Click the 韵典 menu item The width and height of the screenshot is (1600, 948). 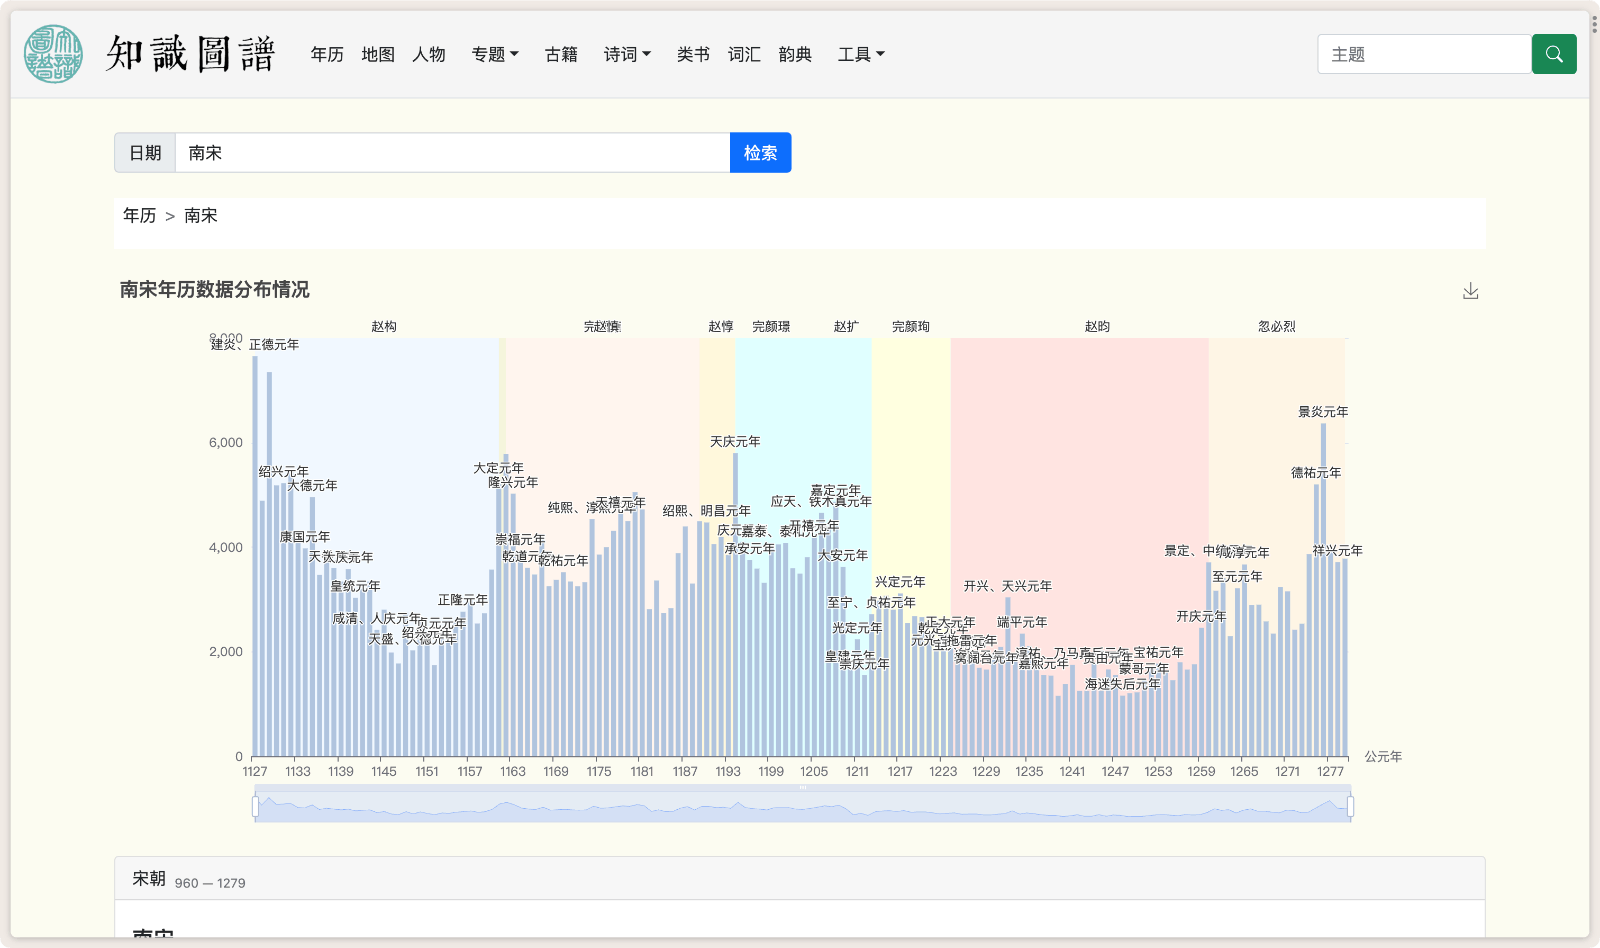795,54
